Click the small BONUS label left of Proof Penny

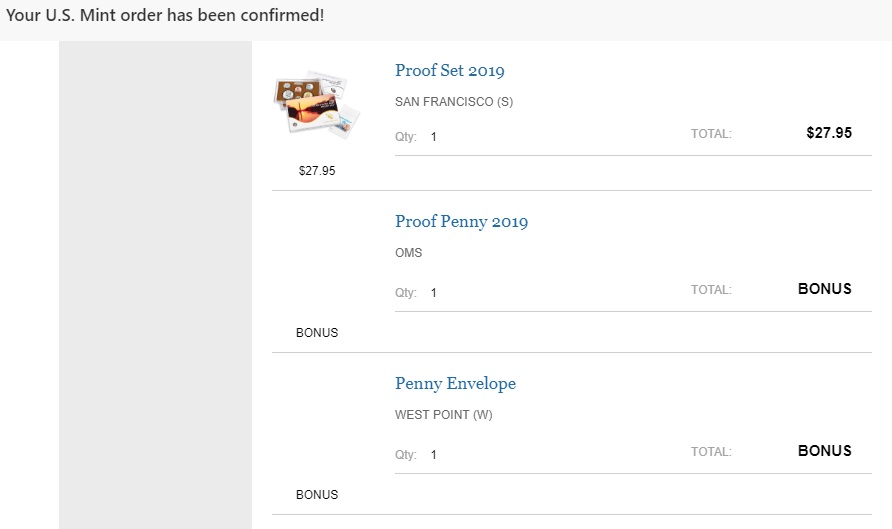pos(317,333)
